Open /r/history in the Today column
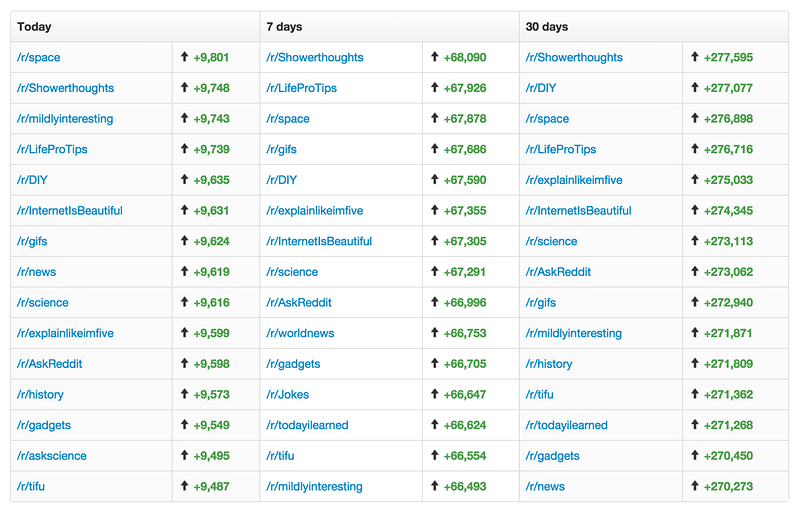 point(40,394)
